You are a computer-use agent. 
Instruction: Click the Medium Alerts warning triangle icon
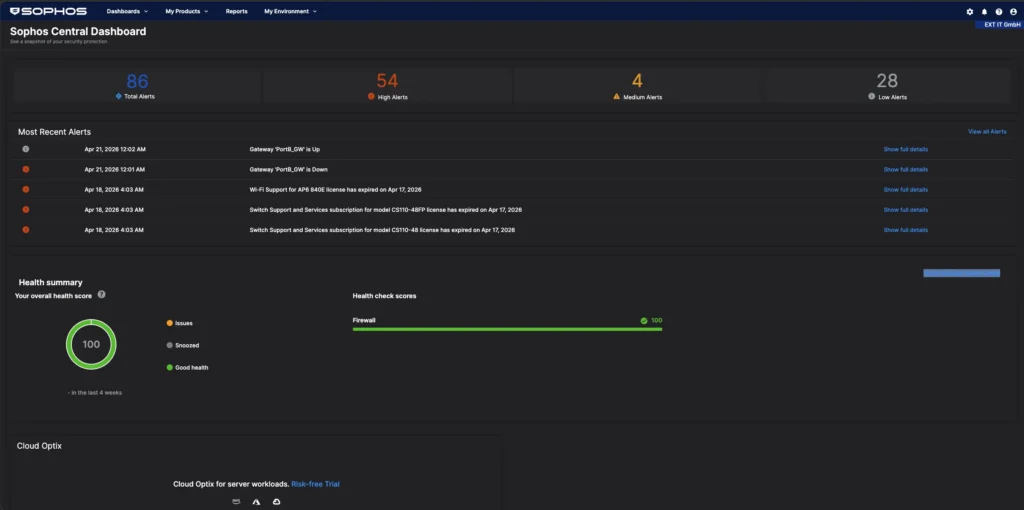coord(616,96)
